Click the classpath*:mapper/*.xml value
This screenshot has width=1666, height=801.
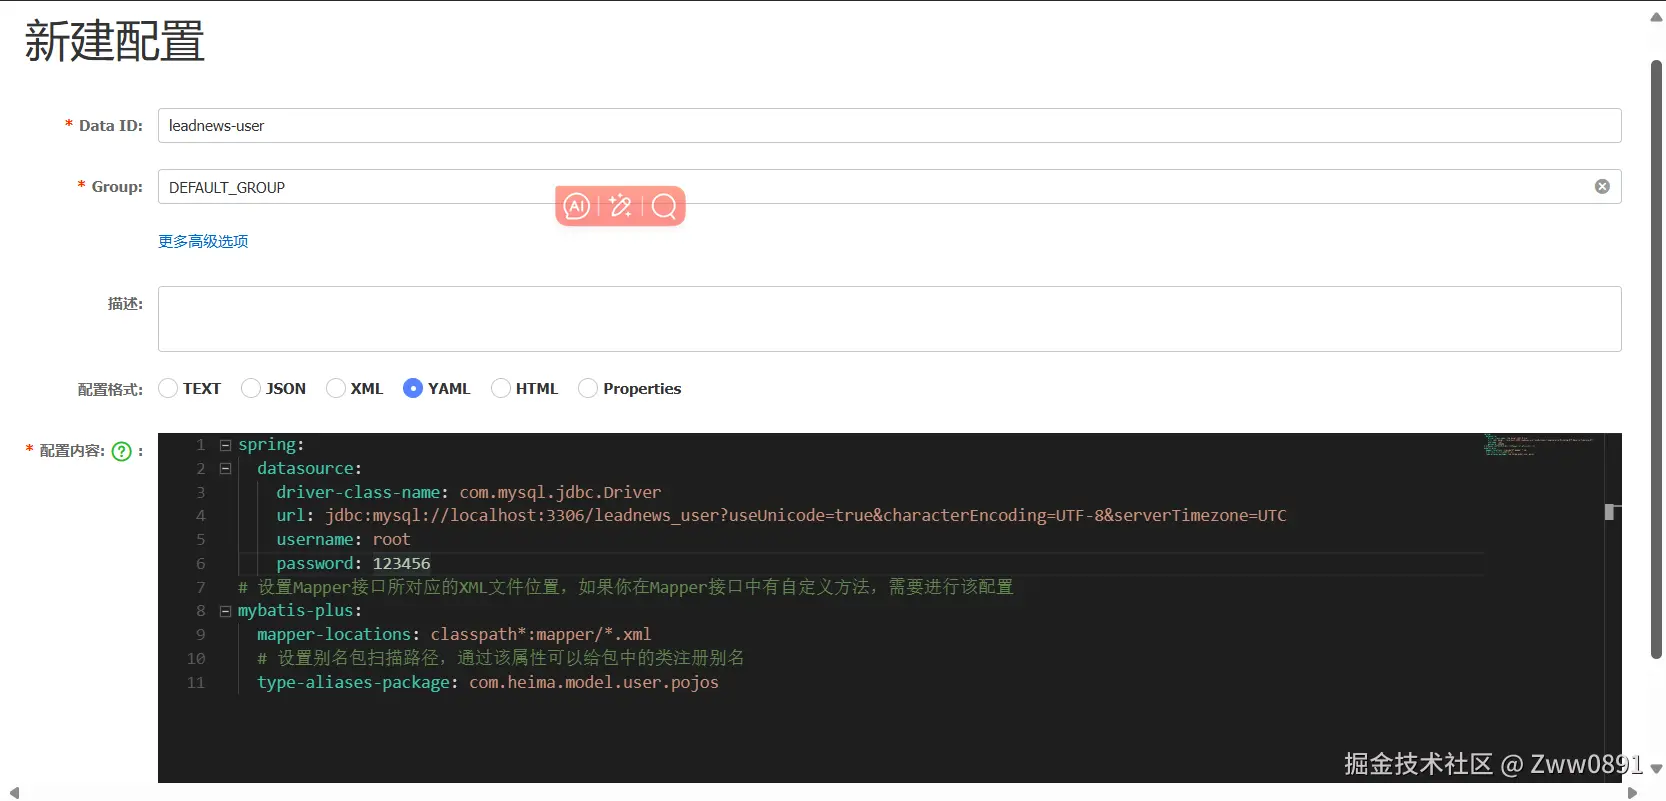point(541,635)
